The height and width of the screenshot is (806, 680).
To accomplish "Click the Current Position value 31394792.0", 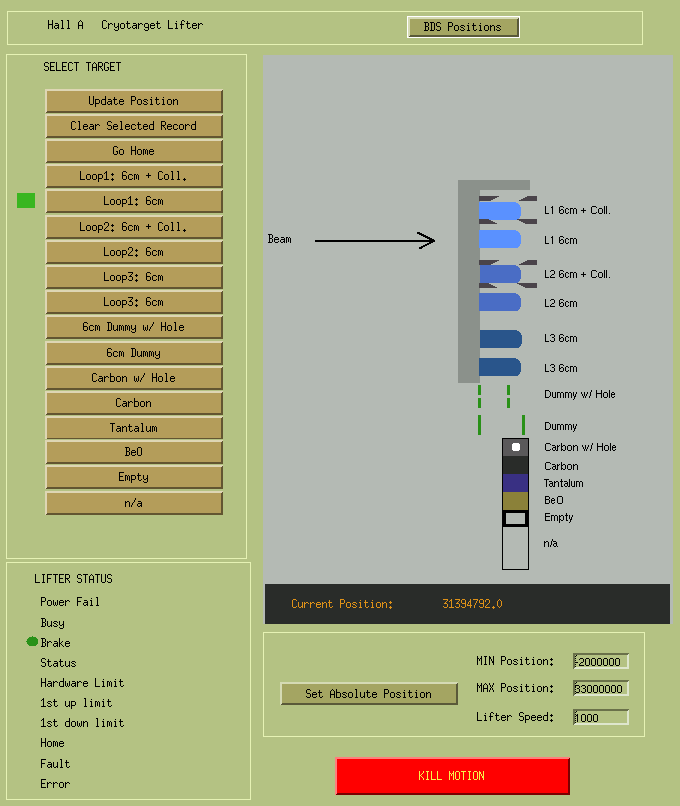I will click(x=472, y=604).
